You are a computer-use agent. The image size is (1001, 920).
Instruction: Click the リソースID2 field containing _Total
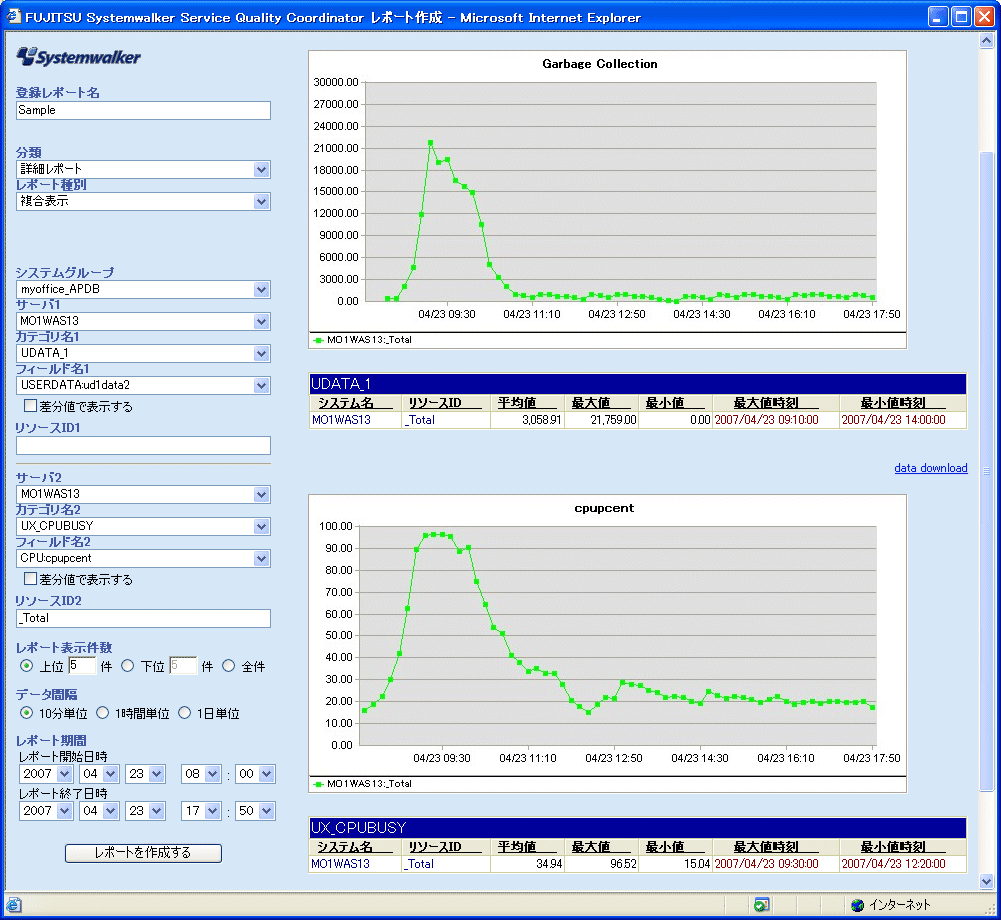click(143, 618)
